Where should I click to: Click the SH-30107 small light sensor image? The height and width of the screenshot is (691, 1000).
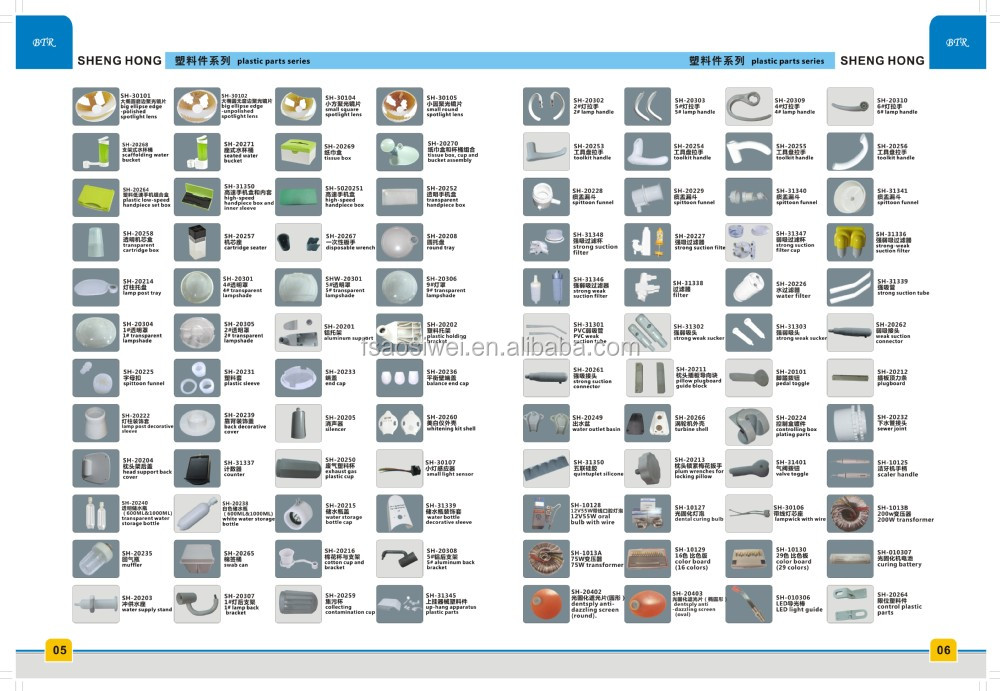point(400,468)
